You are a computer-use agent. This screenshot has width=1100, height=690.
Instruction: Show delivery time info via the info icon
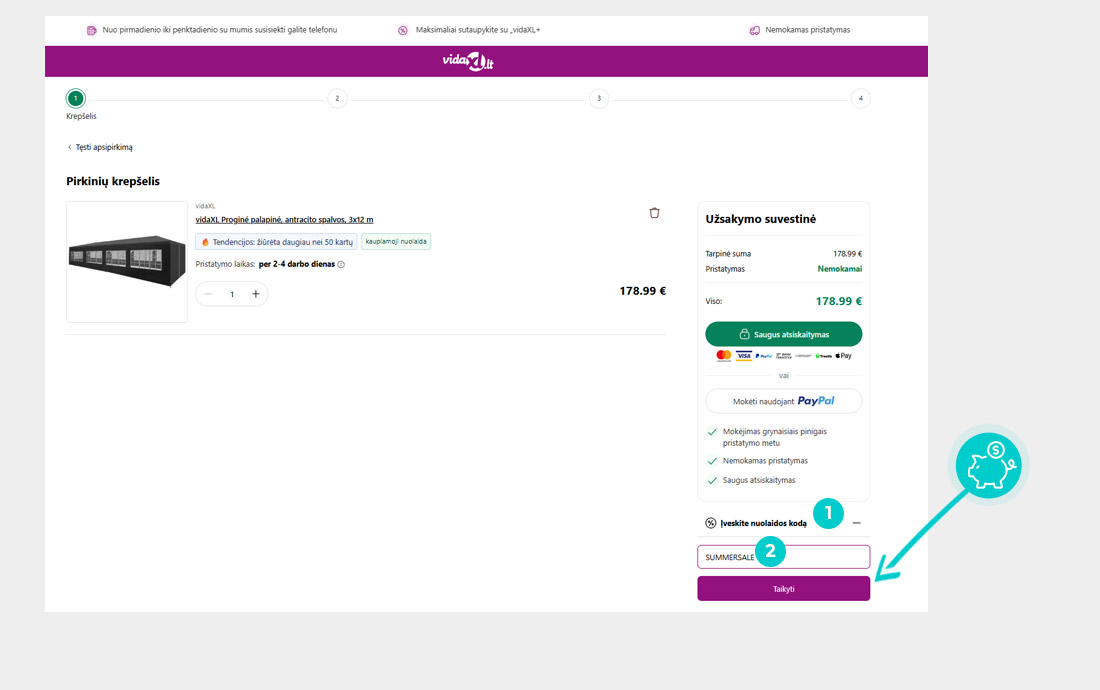click(x=341, y=264)
